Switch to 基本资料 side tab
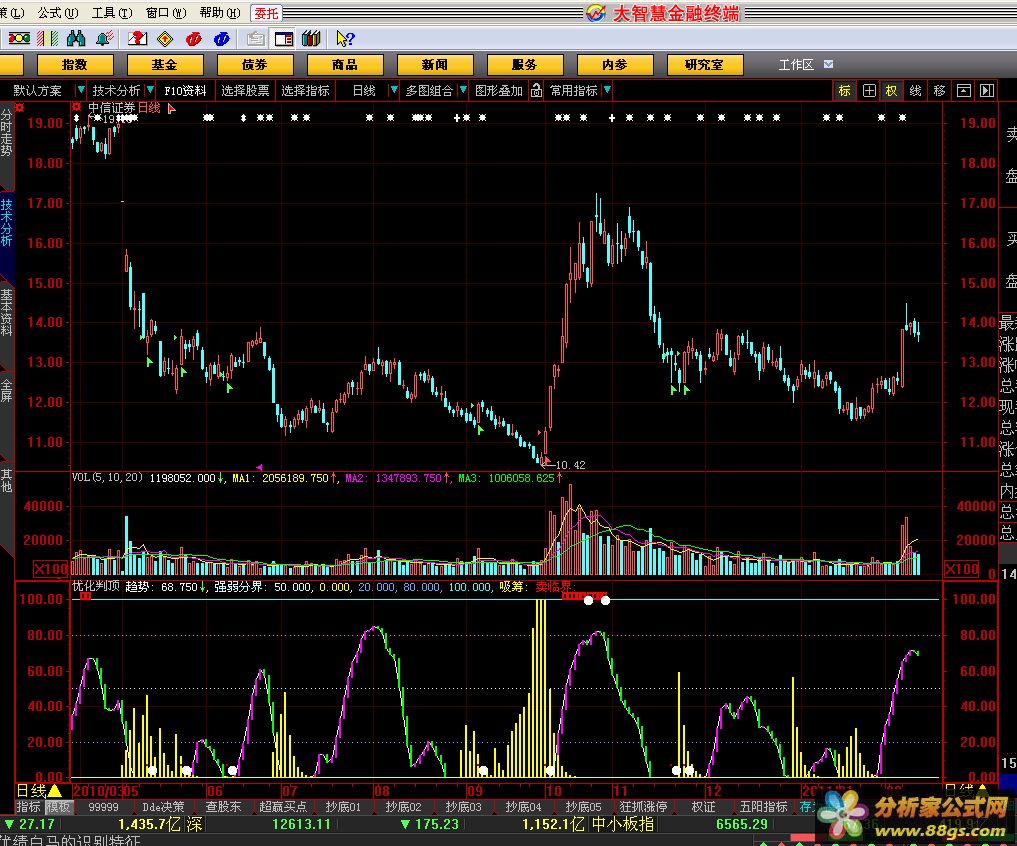 [6, 313]
